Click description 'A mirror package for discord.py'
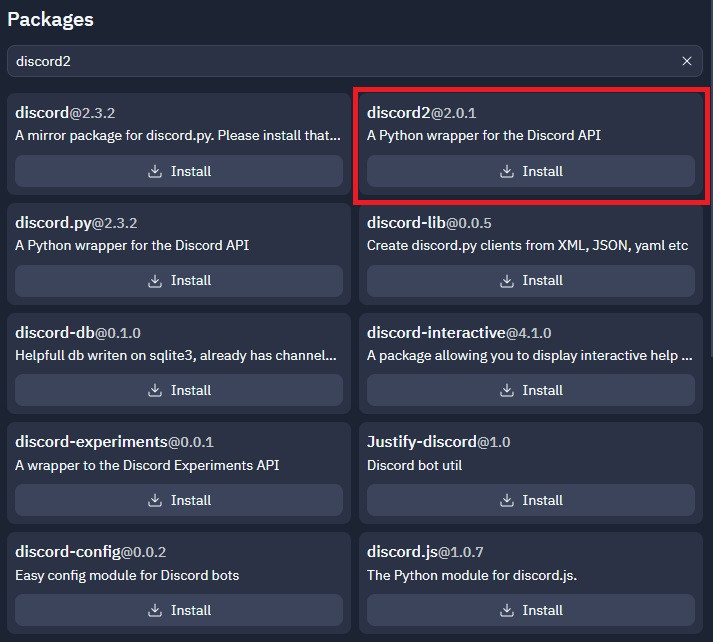 pyautogui.click(x=178, y=135)
